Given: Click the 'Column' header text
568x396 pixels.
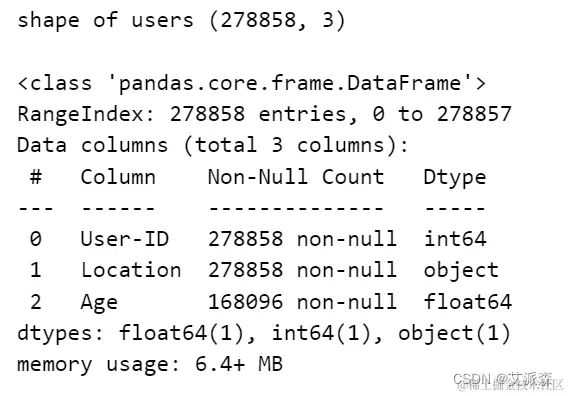Looking at the screenshot, I should [x=118, y=177].
